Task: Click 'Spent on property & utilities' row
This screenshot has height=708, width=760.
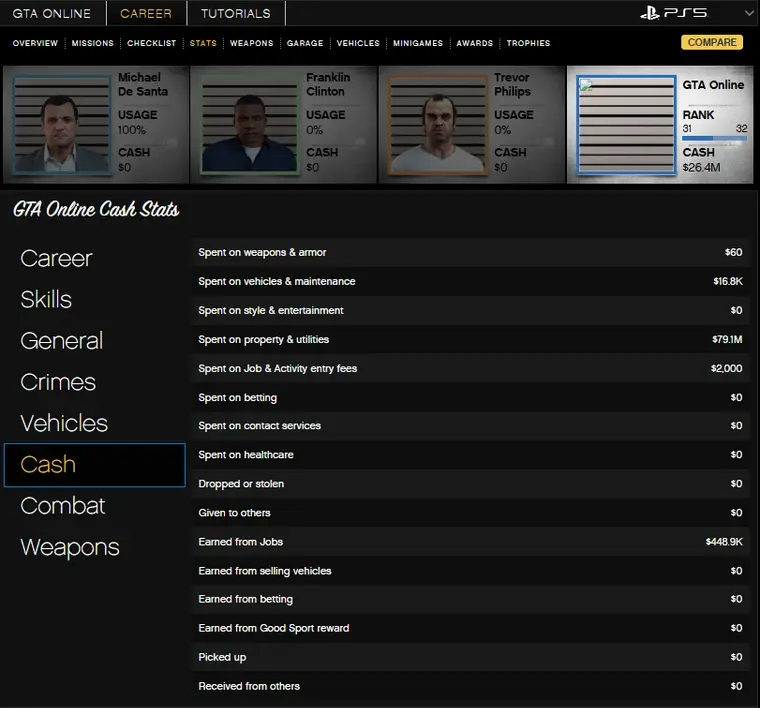Action: point(471,340)
